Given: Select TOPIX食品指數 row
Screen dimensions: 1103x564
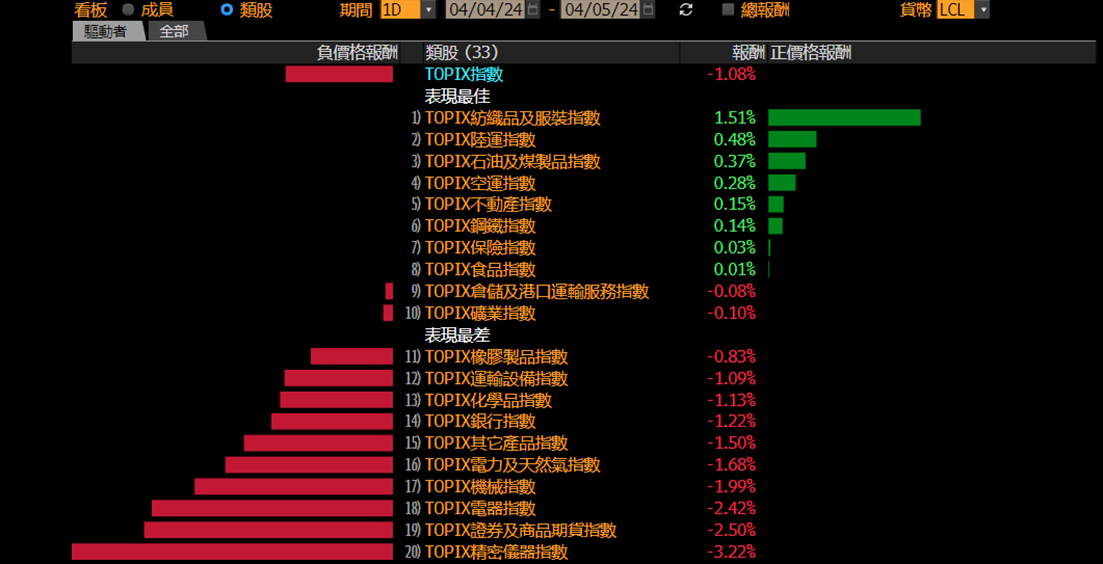Looking at the screenshot, I should pos(480,270).
